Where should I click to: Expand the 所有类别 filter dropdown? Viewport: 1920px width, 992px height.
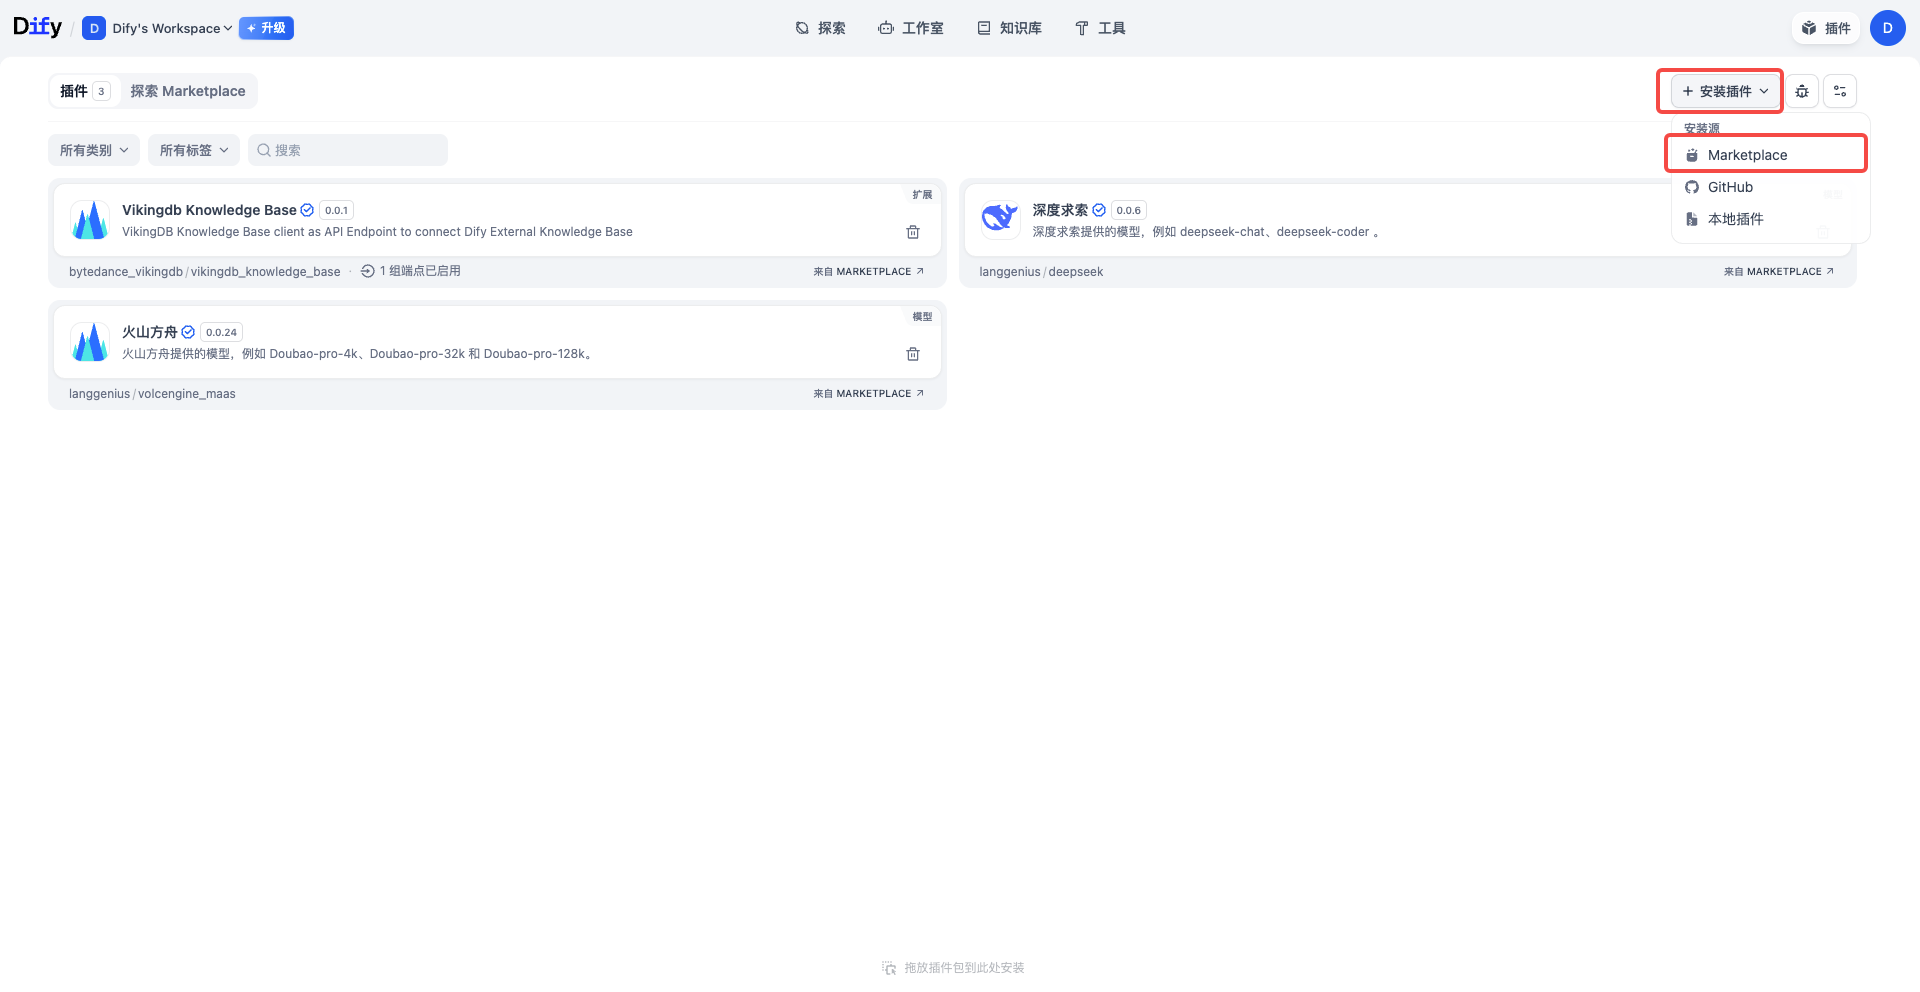[x=94, y=150]
